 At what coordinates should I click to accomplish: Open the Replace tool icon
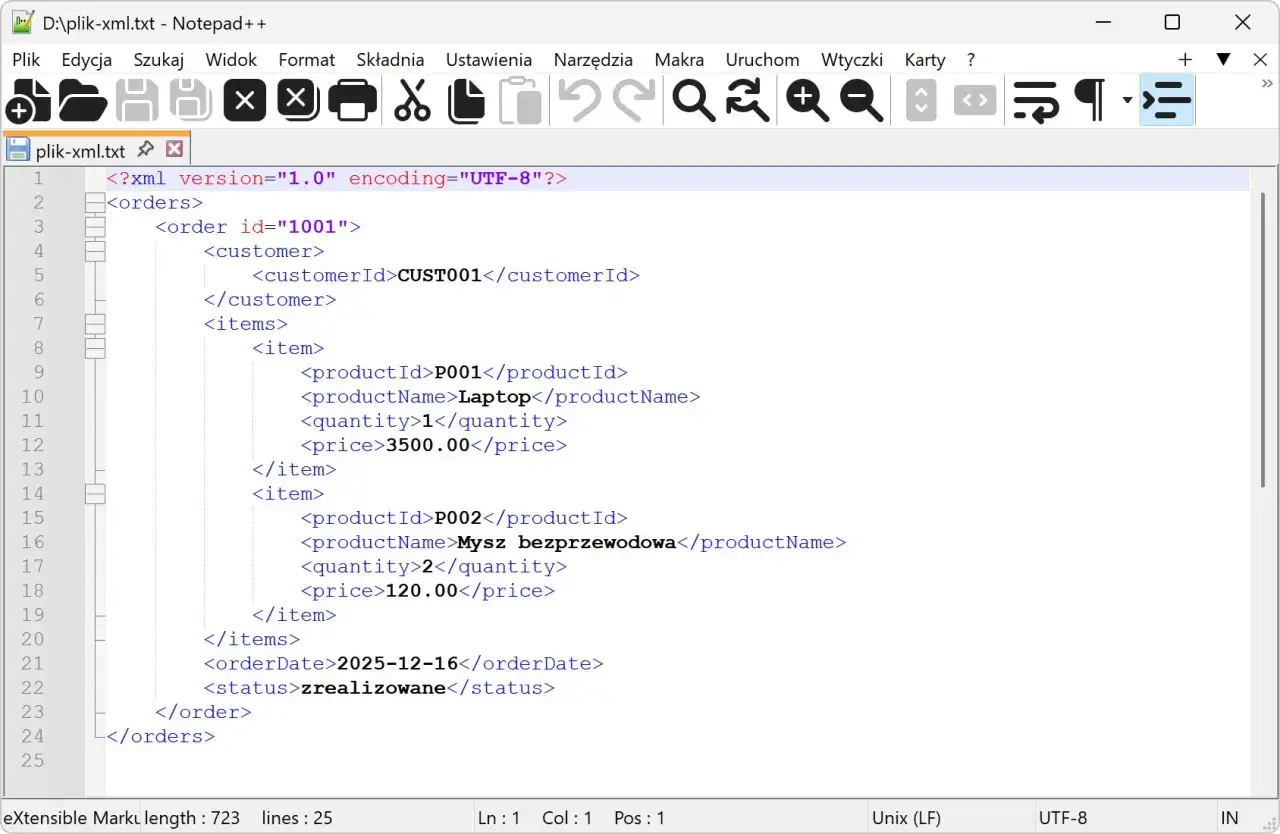747,101
